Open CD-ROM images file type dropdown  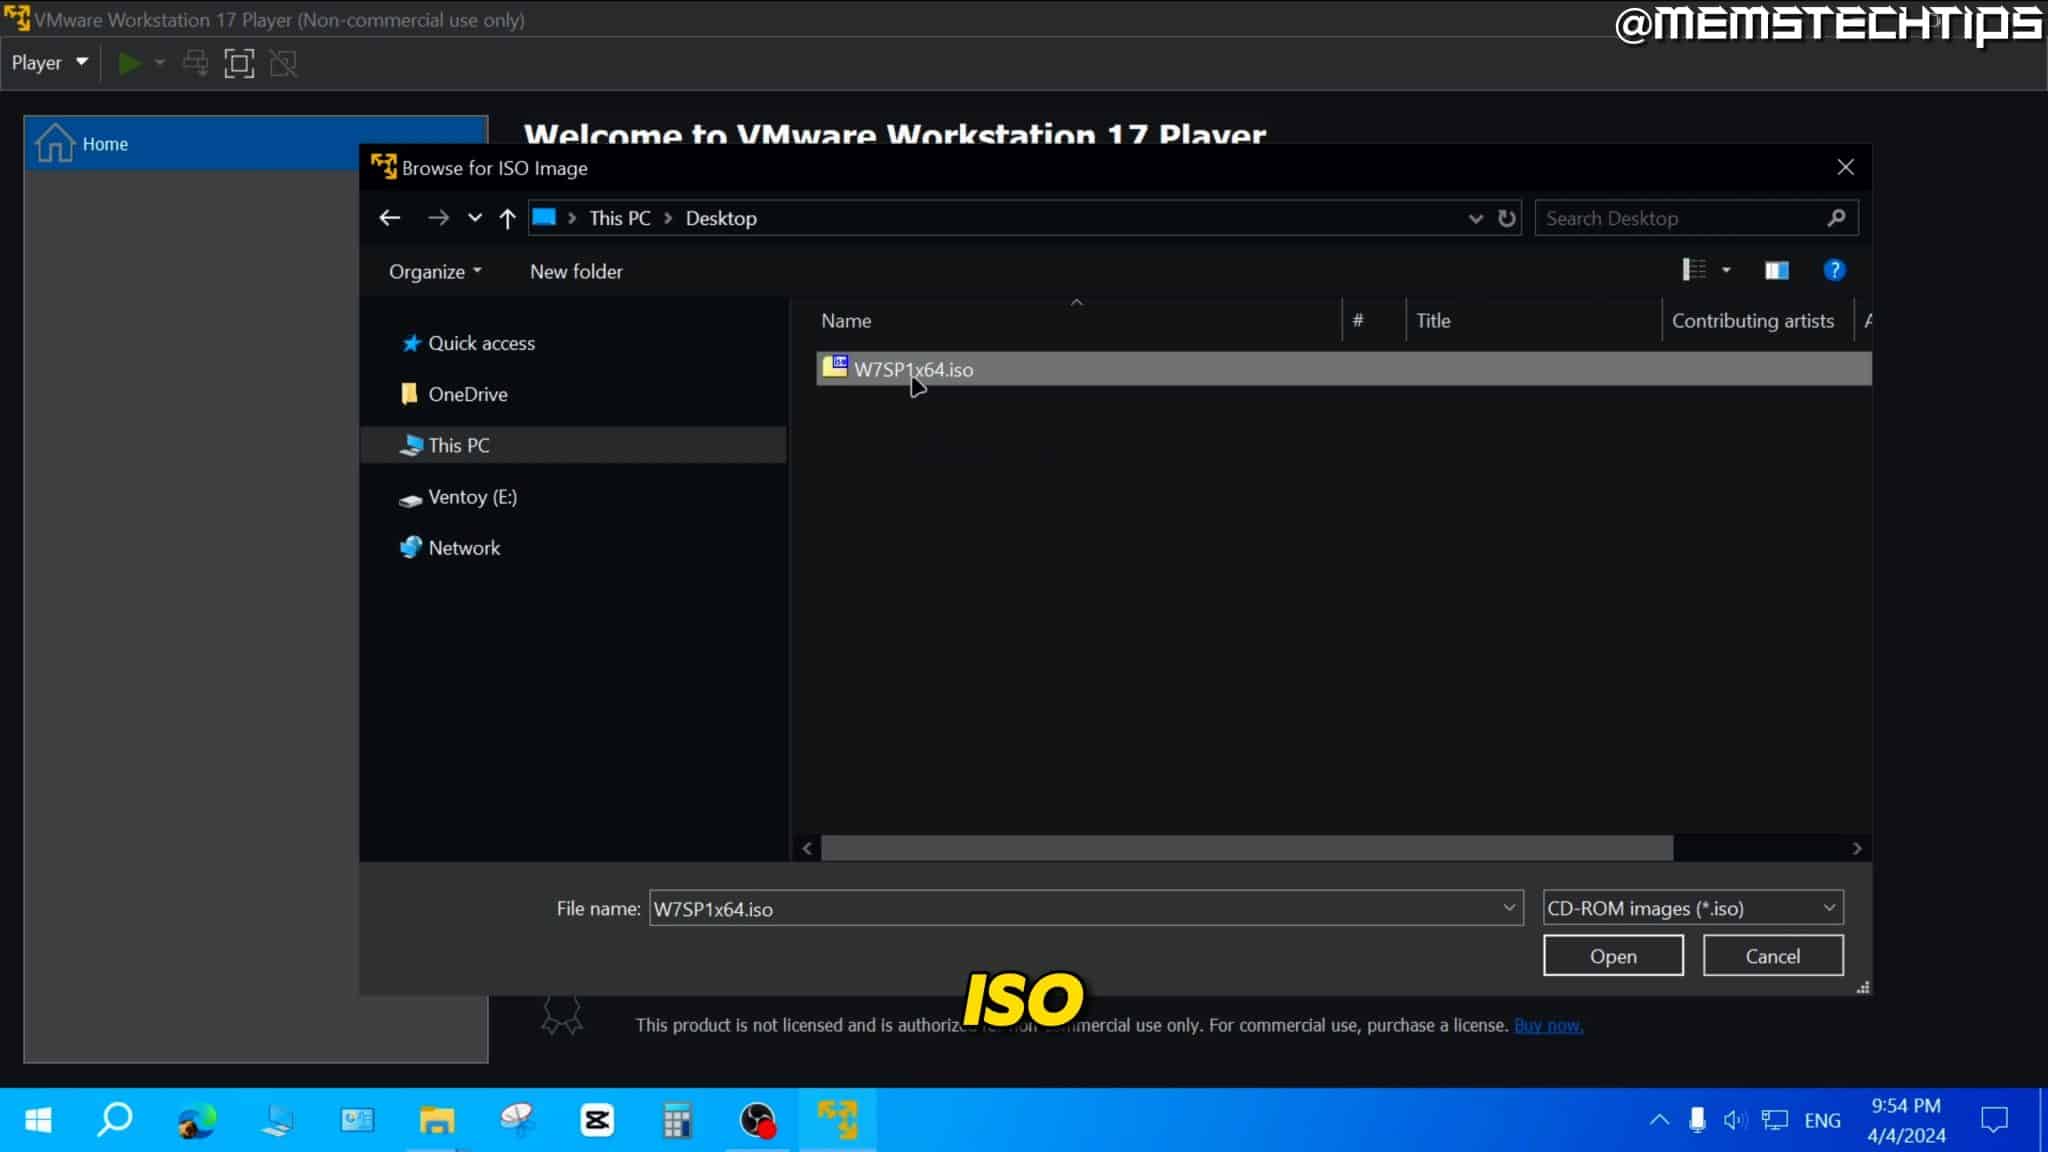1692,908
